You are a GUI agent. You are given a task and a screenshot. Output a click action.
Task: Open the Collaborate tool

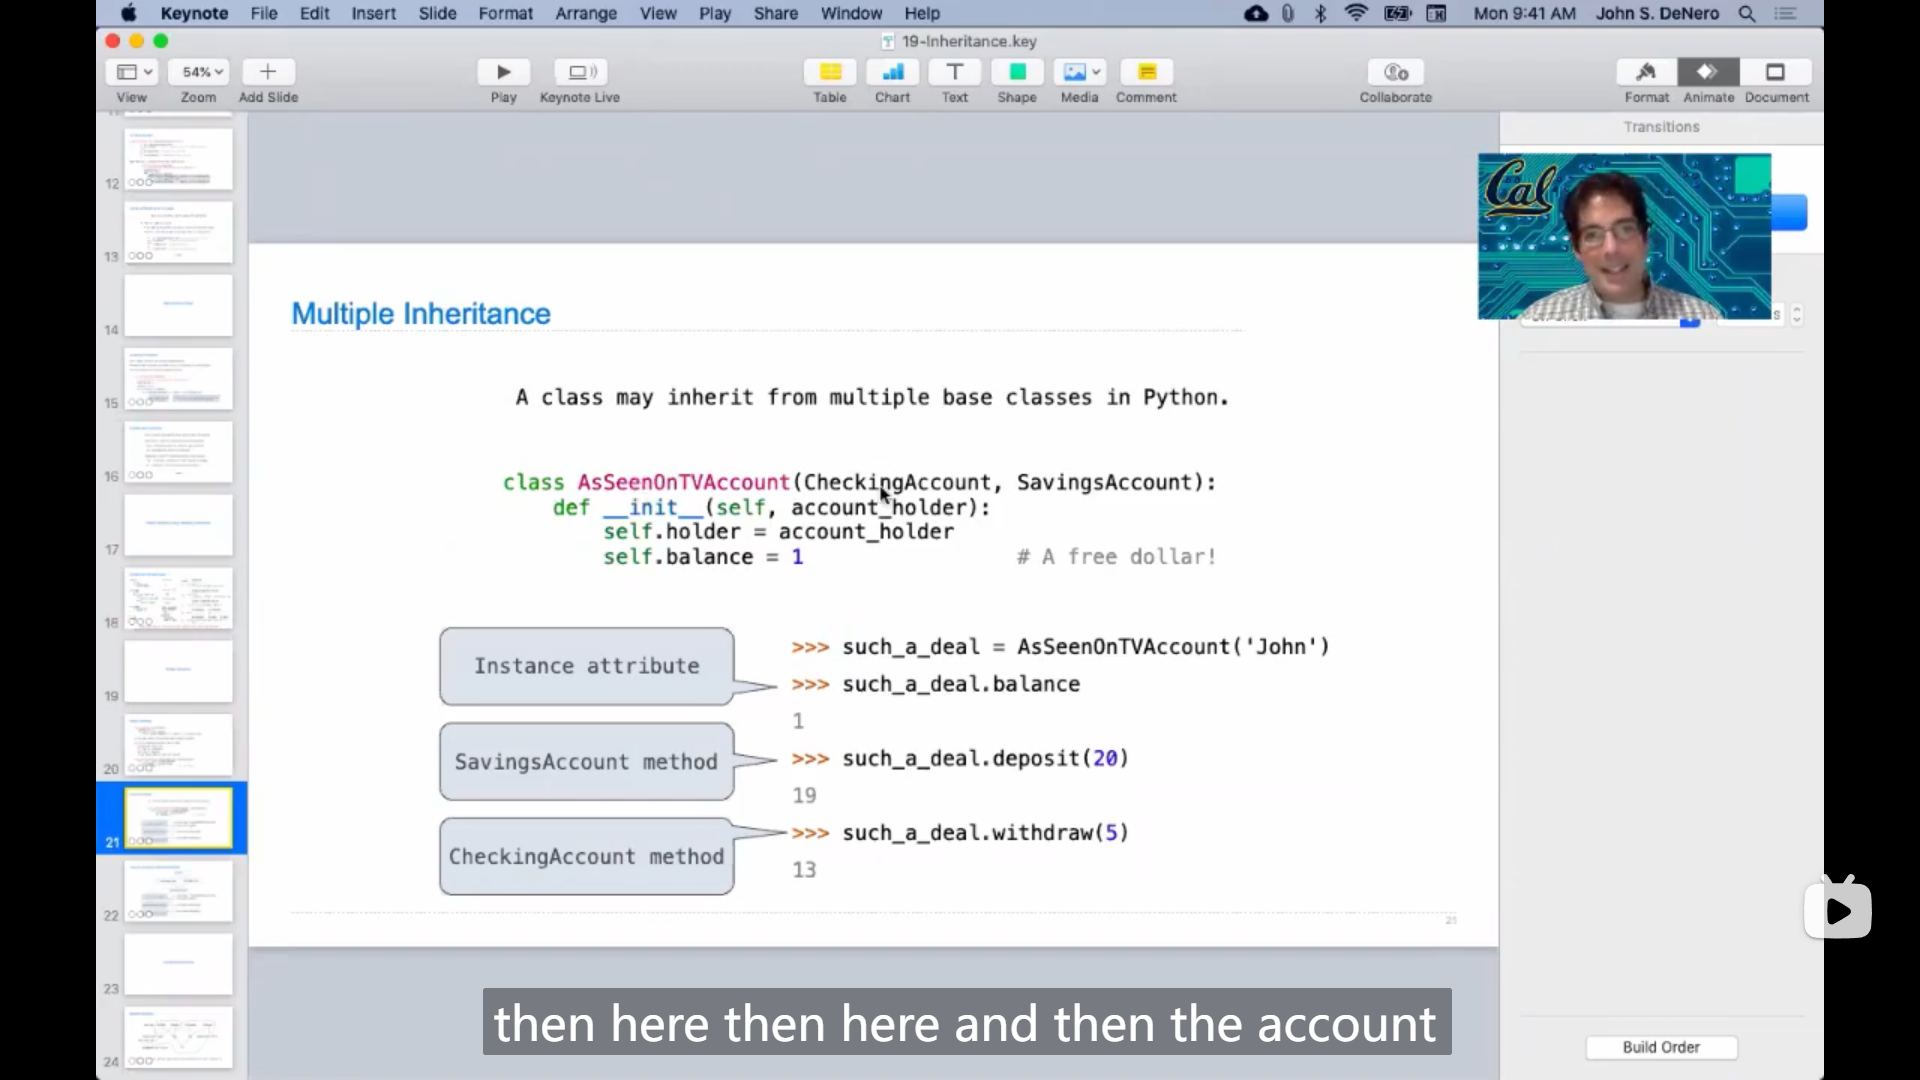tap(1395, 72)
